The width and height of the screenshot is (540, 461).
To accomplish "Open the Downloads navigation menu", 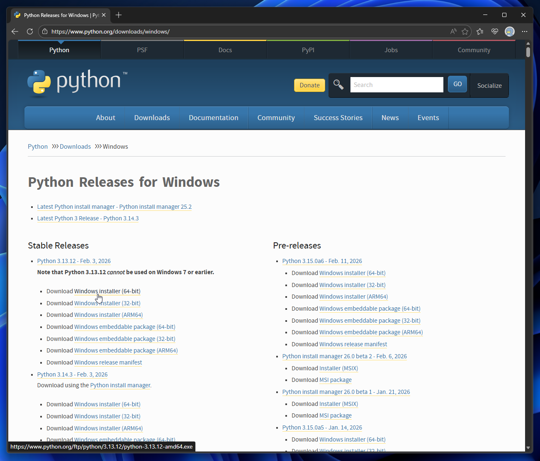I will coord(152,118).
